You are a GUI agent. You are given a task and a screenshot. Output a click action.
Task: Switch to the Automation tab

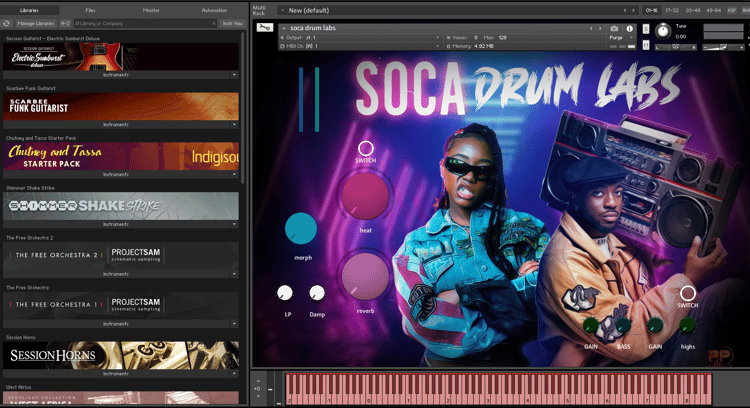click(x=214, y=10)
